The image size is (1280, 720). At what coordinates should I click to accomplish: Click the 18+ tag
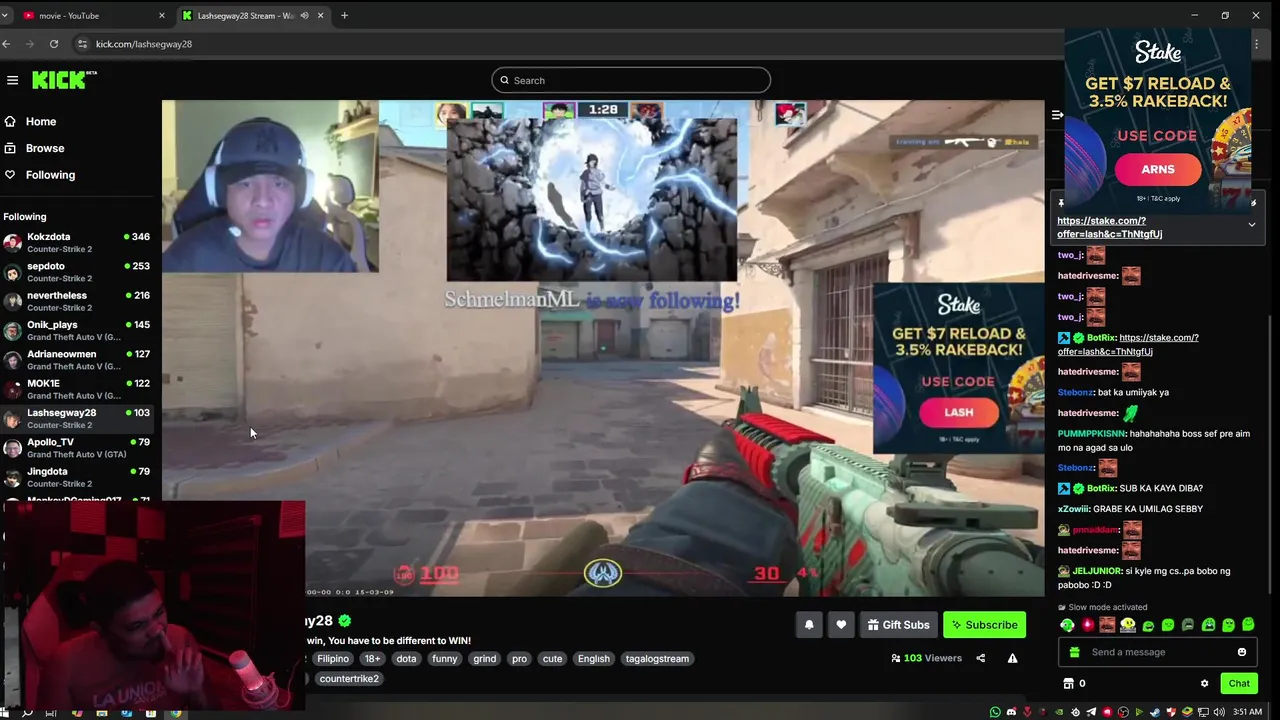point(372,659)
